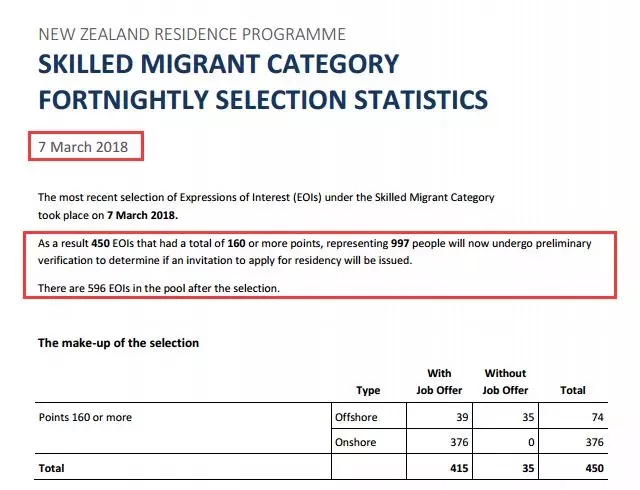Click the bold 160 points figure in paragraph

[x=236, y=243]
